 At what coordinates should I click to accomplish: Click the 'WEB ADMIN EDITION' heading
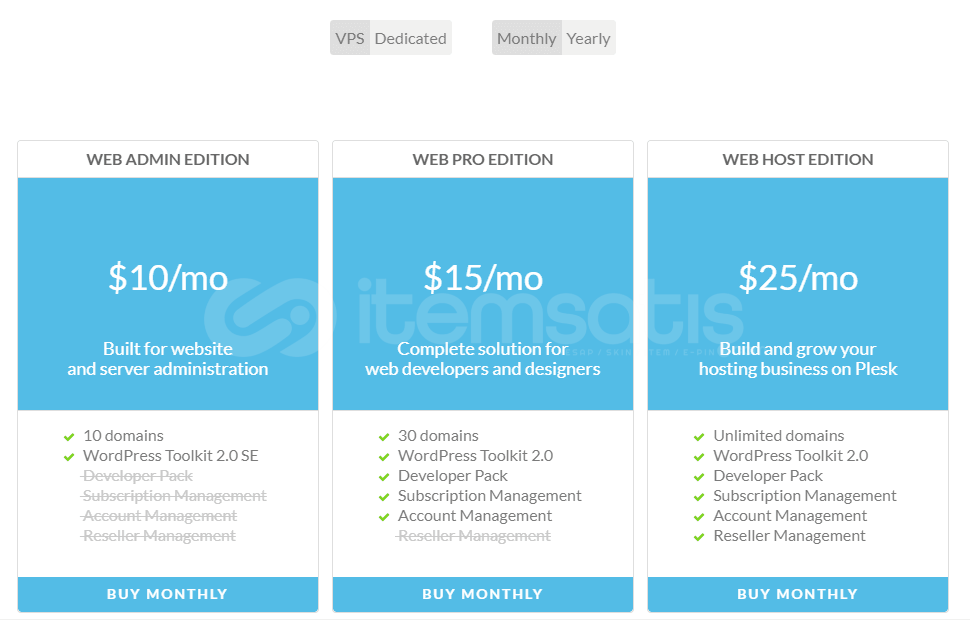point(168,160)
